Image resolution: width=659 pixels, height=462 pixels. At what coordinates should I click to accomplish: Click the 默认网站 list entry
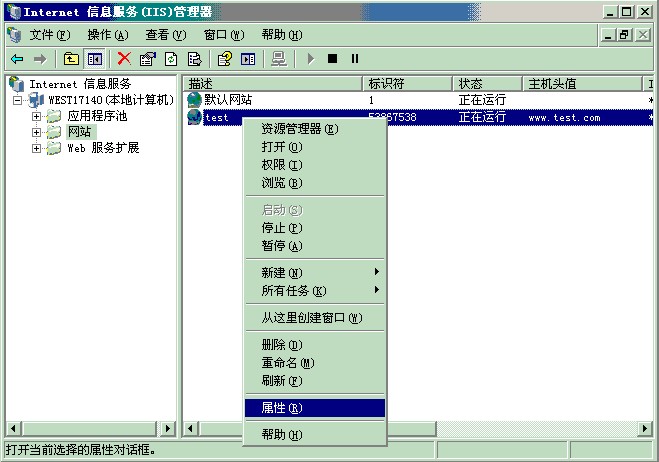(228, 100)
